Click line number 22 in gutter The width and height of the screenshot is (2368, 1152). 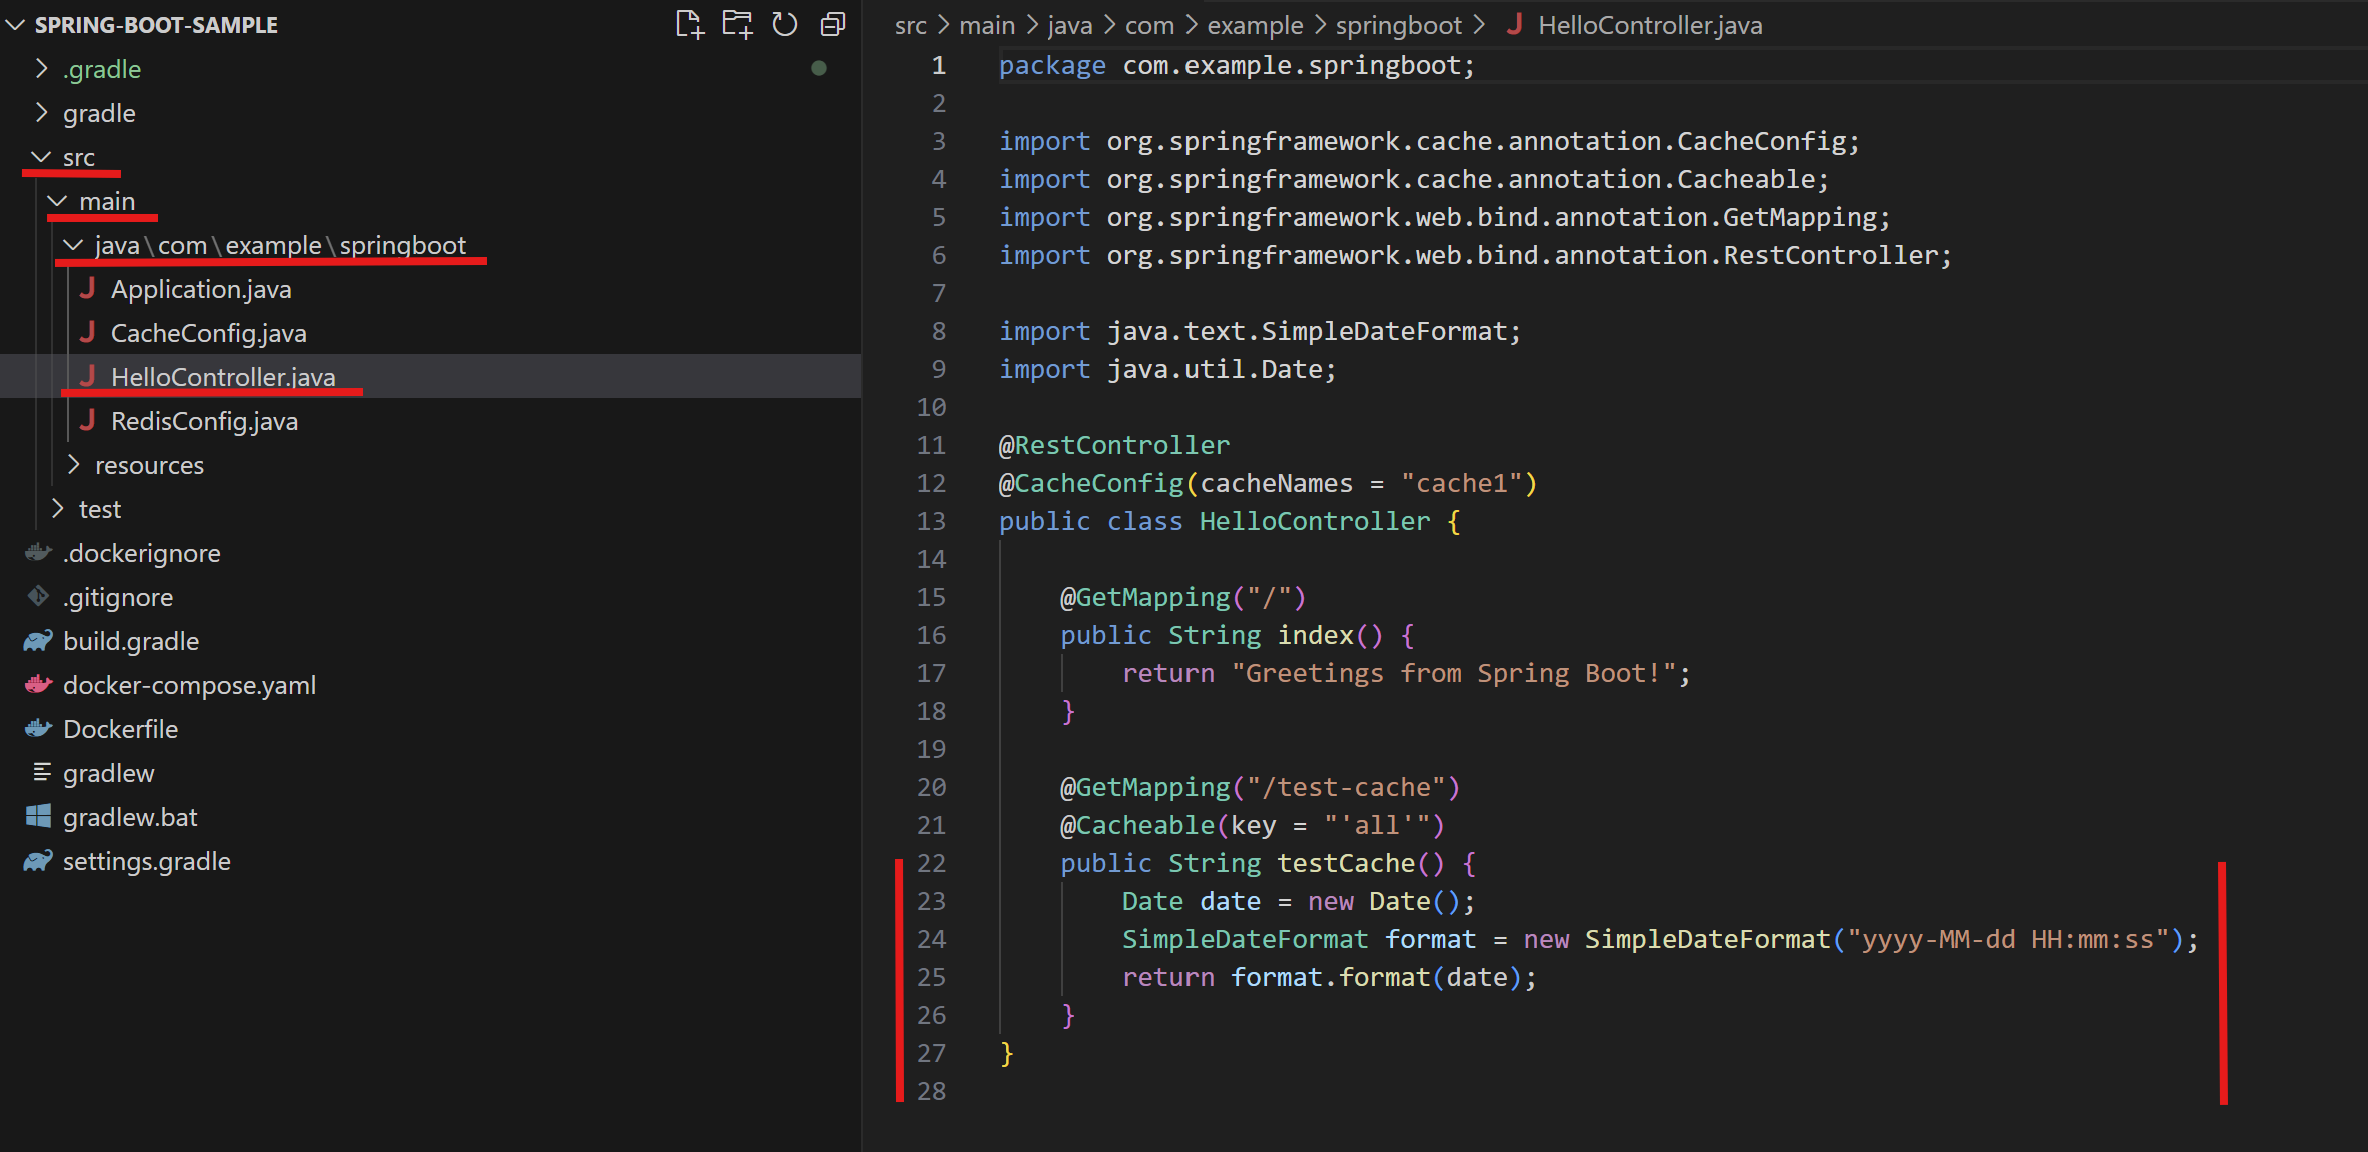click(x=931, y=863)
